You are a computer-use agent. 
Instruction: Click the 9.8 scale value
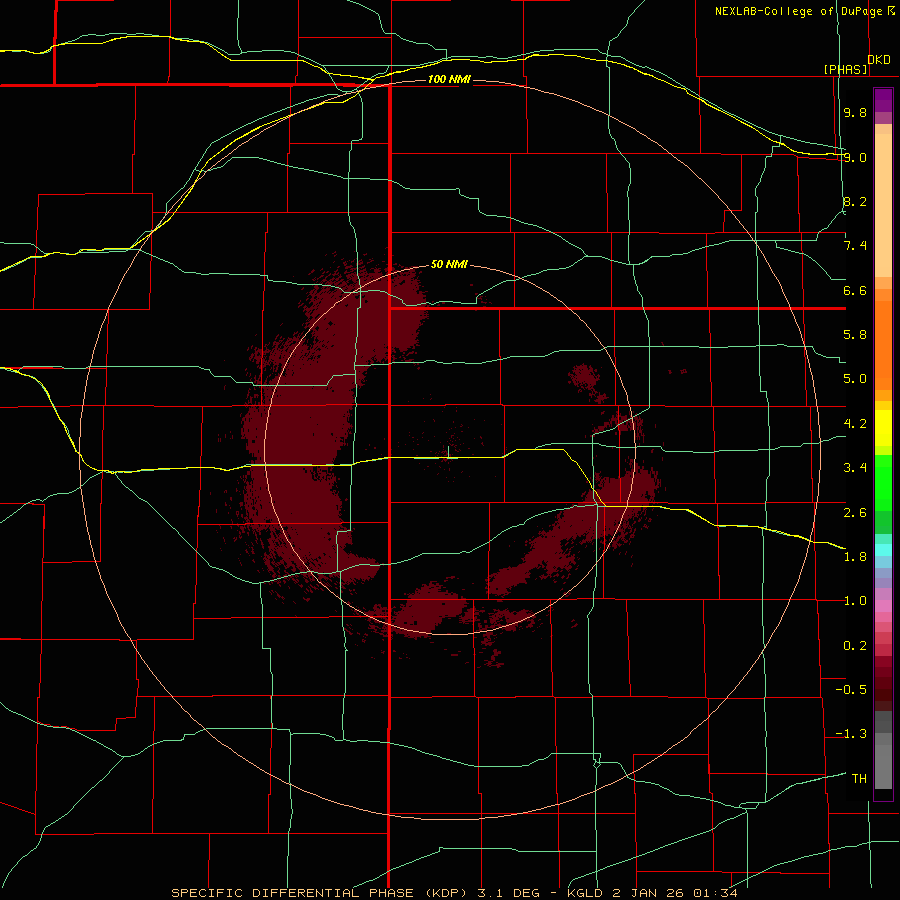pos(855,112)
